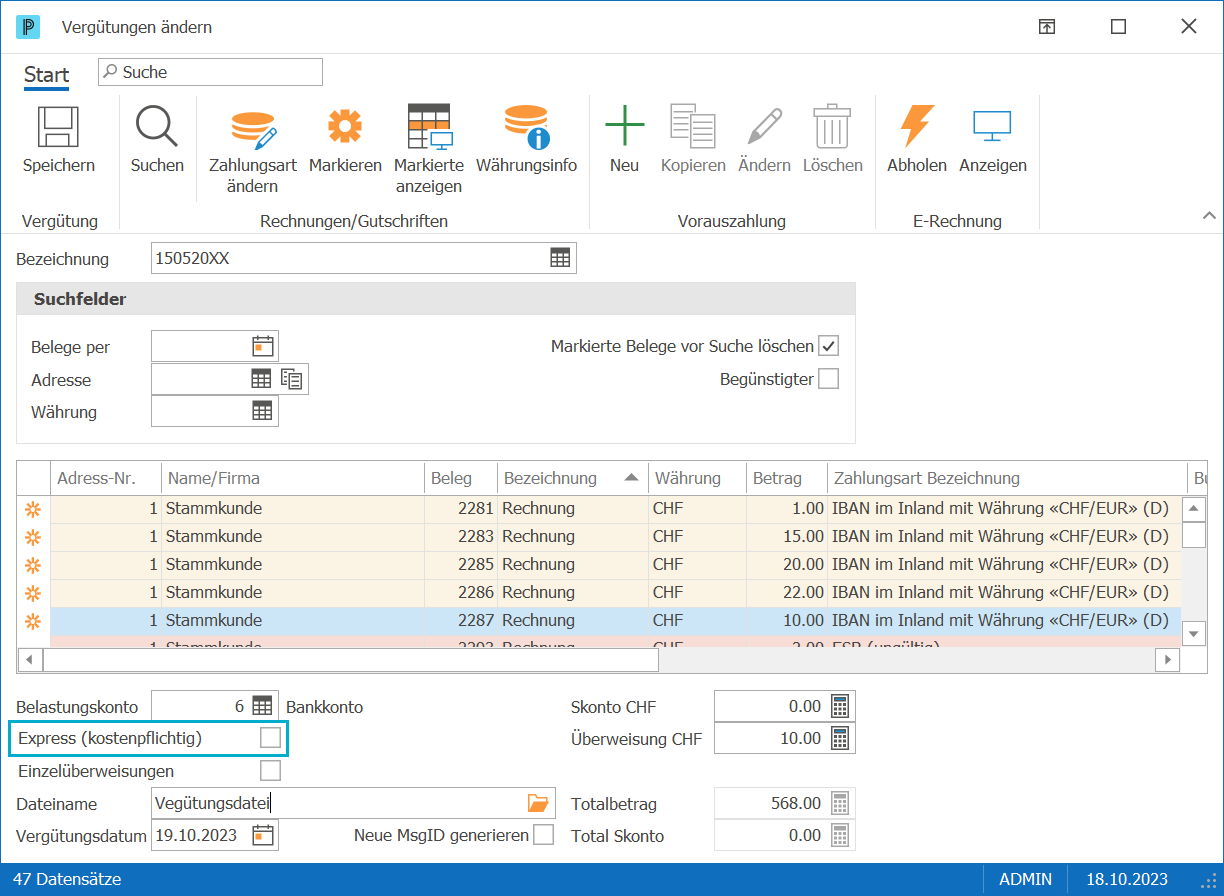1224x896 pixels.
Task: Sort table by Bezeichnung column header
Action: (572, 478)
